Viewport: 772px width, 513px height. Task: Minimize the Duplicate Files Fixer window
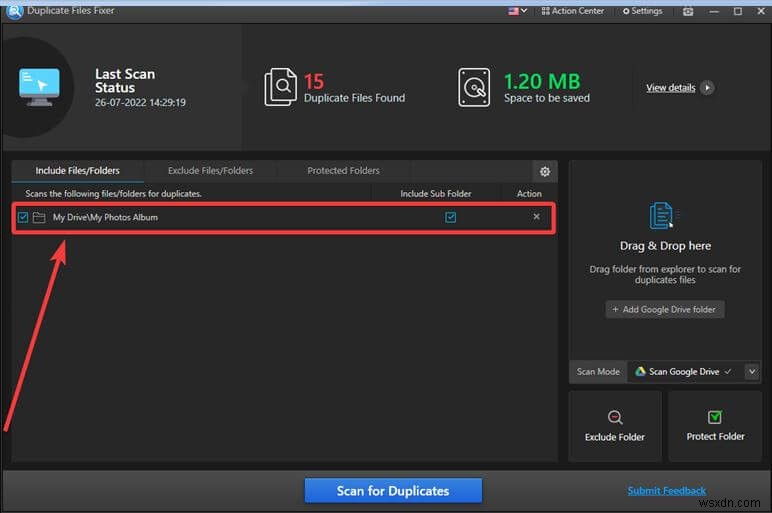pyautogui.click(x=714, y=11)
